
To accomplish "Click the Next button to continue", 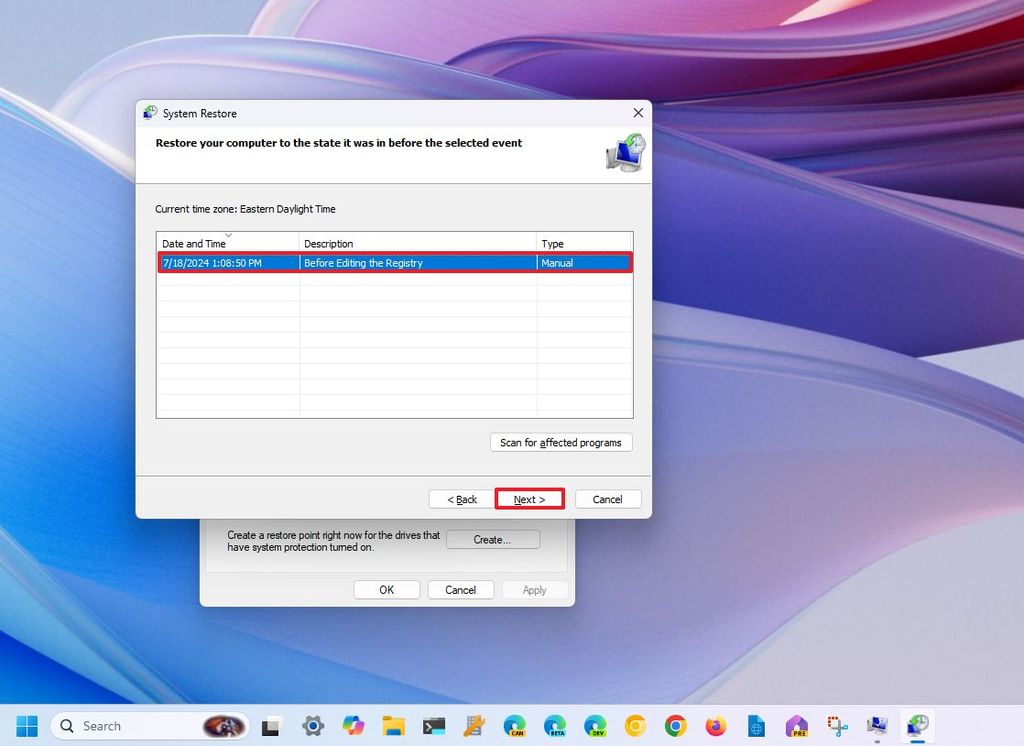I will (x=530, y=499).
